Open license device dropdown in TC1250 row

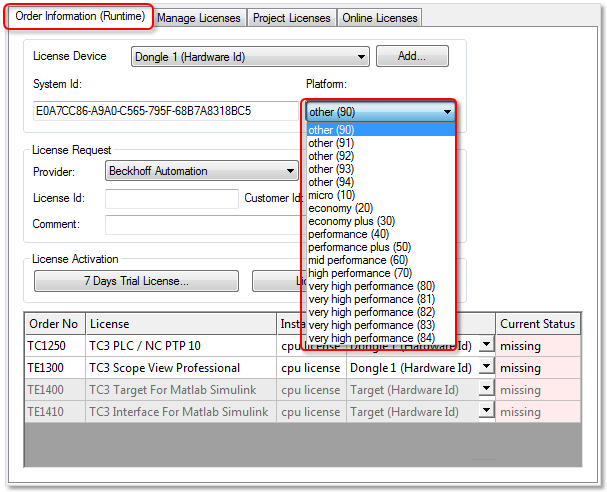click(487, 344)
